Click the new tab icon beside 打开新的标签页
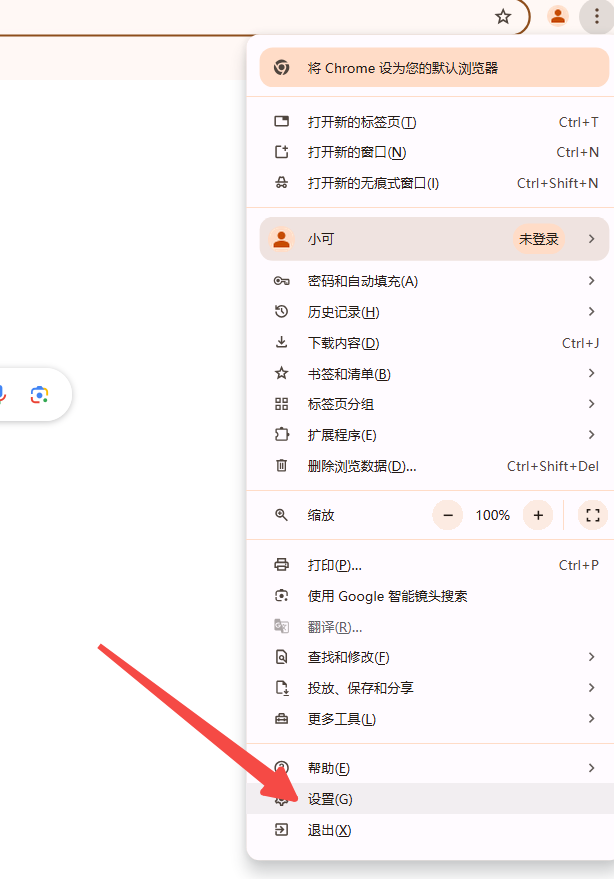The width and height of the screenshot is (614, 879). [x=281, y=122]
